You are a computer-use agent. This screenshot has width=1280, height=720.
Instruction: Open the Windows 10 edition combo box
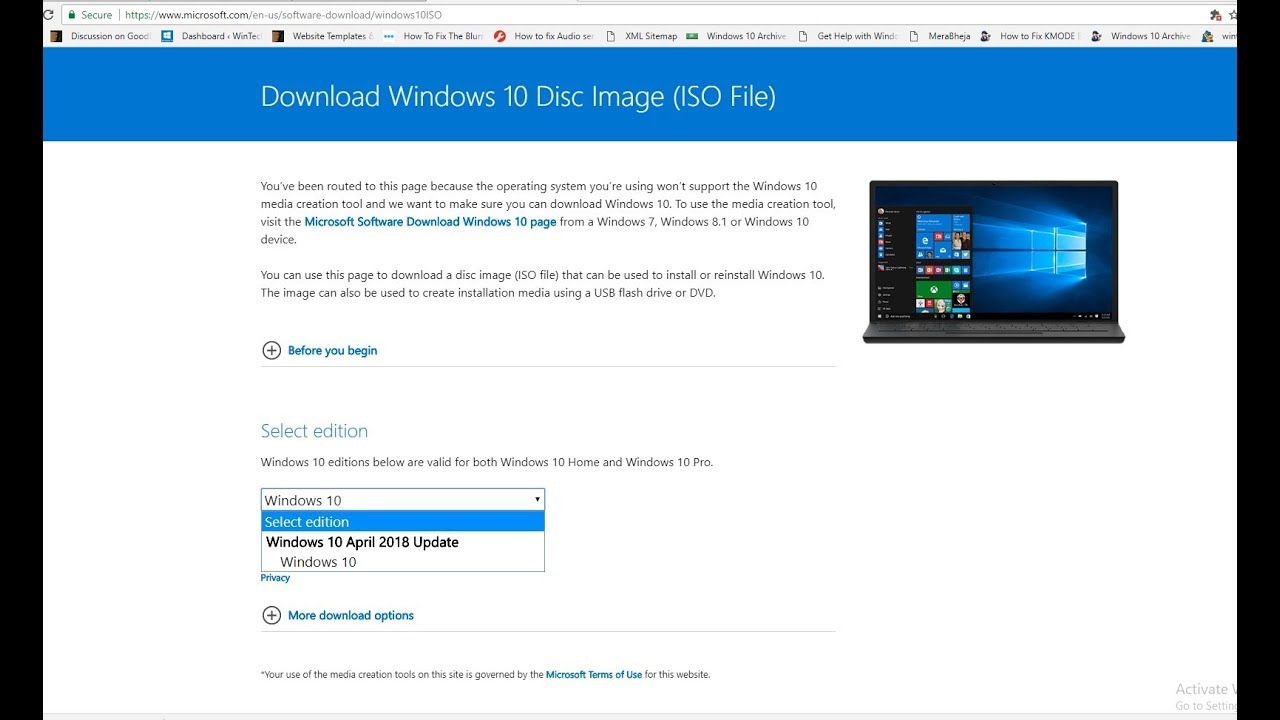pos(403,500)
